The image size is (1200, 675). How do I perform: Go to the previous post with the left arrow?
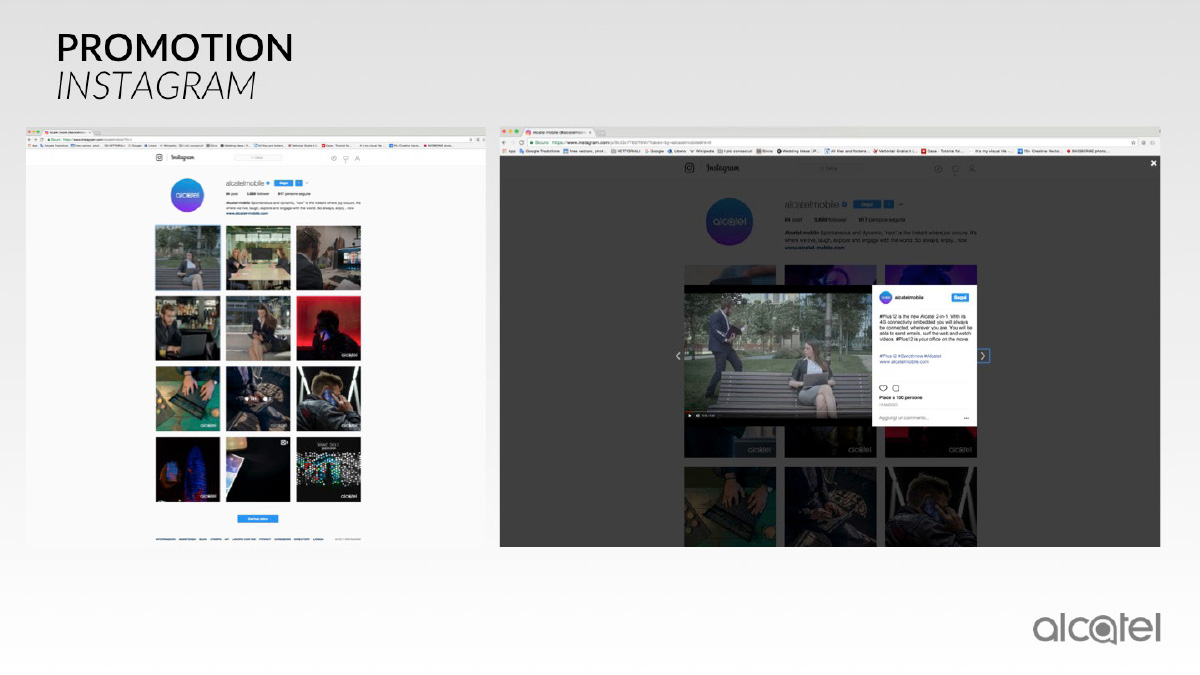[678, 356]
